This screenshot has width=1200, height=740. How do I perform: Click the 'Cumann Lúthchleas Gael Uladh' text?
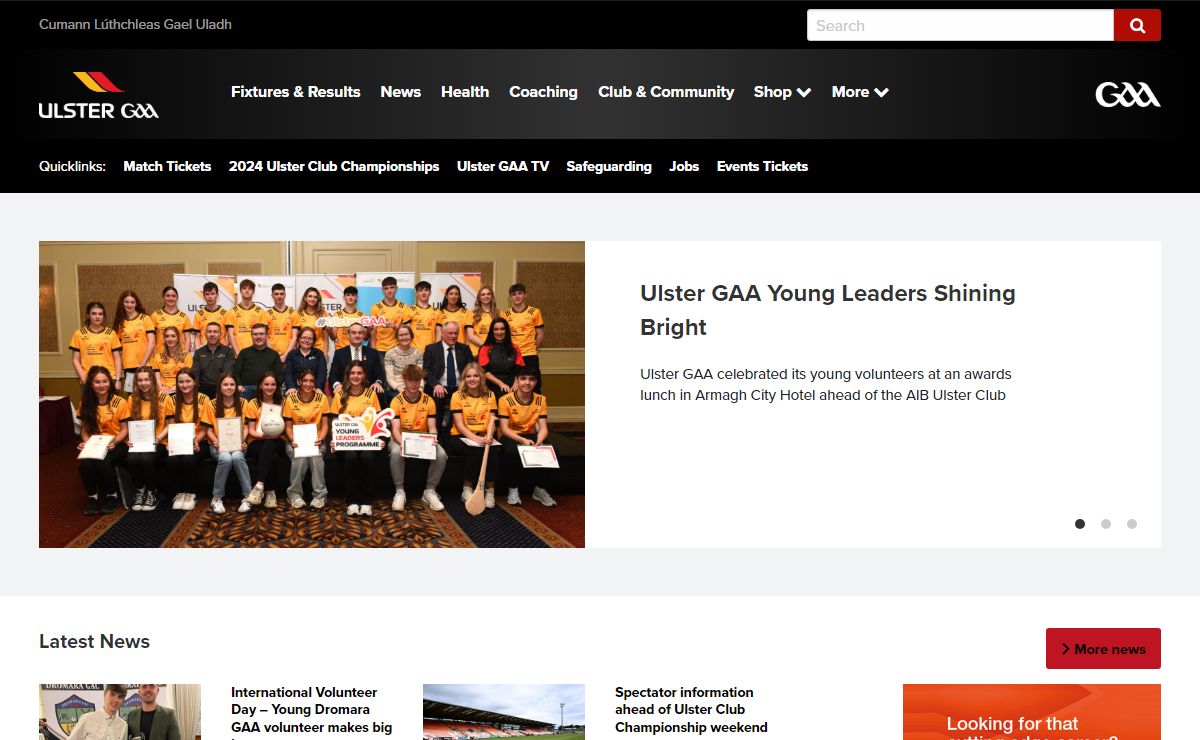135,24
